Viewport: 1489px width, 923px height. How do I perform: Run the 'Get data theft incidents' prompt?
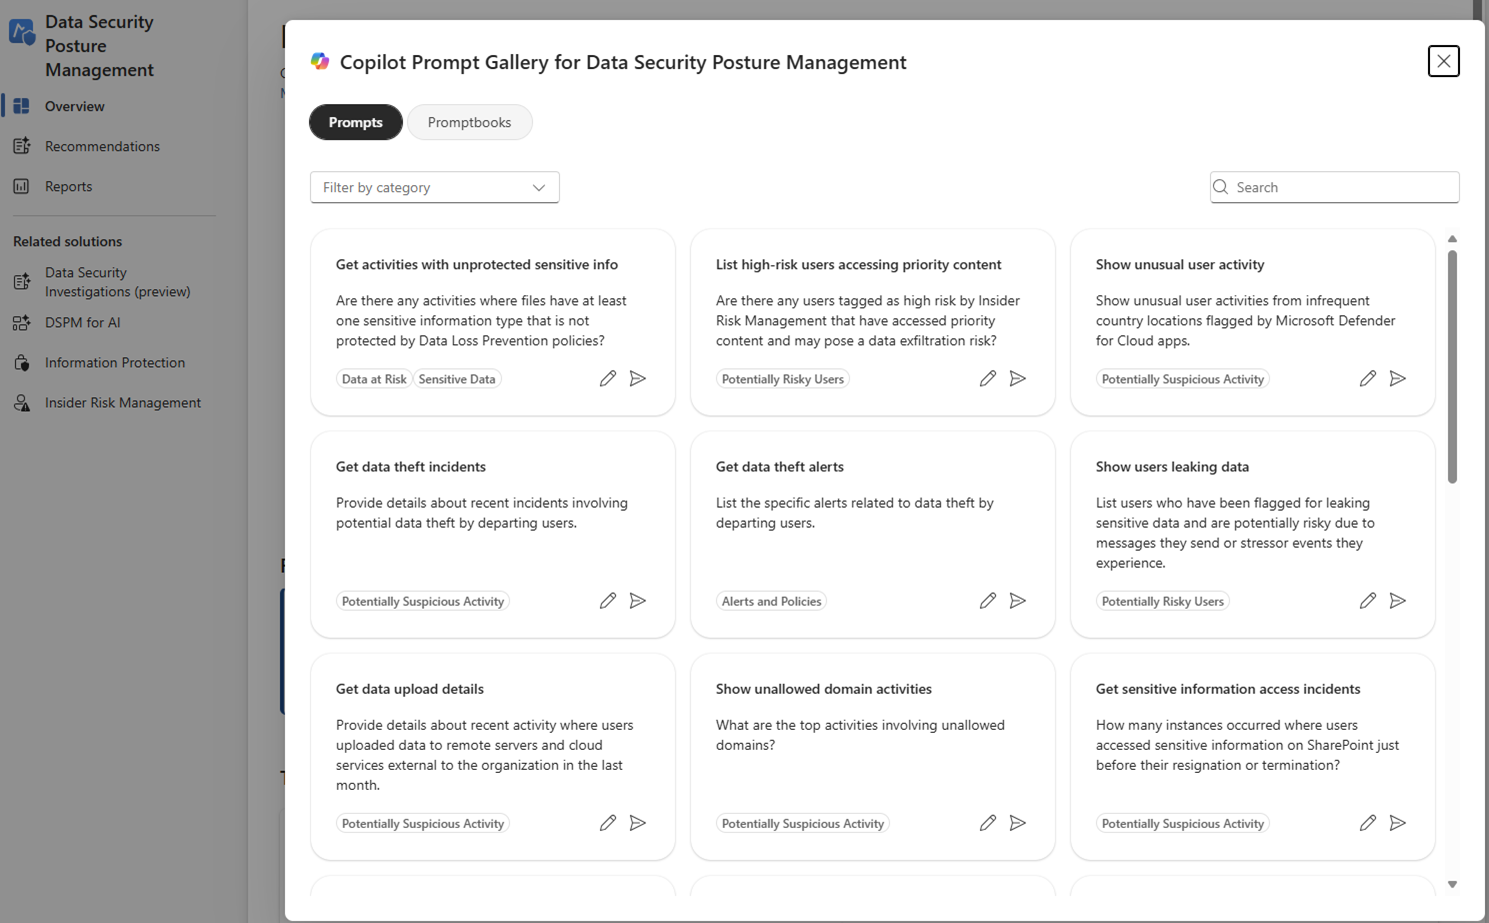[637, 601]
